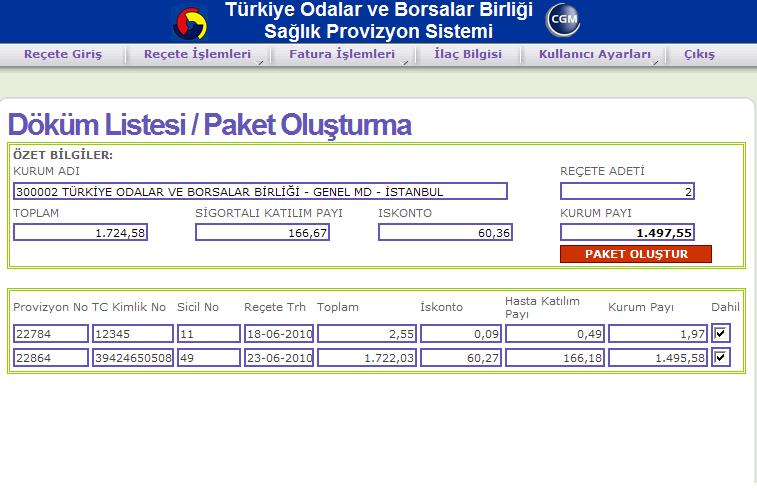Screen dimensions: 757x499
Task: Click Hasta Katılım Payı cell 166,18
Action: pos(555,358)
